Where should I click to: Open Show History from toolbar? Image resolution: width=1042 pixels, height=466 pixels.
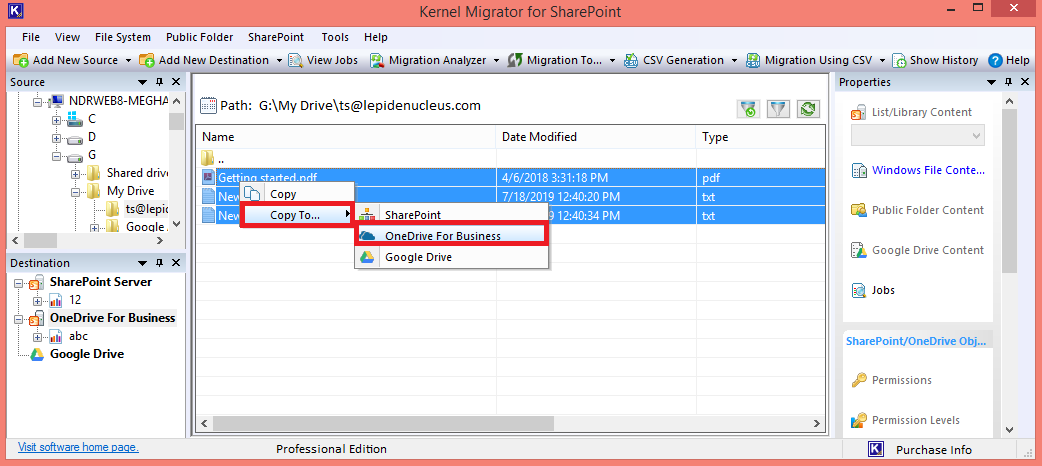point(935,60)
